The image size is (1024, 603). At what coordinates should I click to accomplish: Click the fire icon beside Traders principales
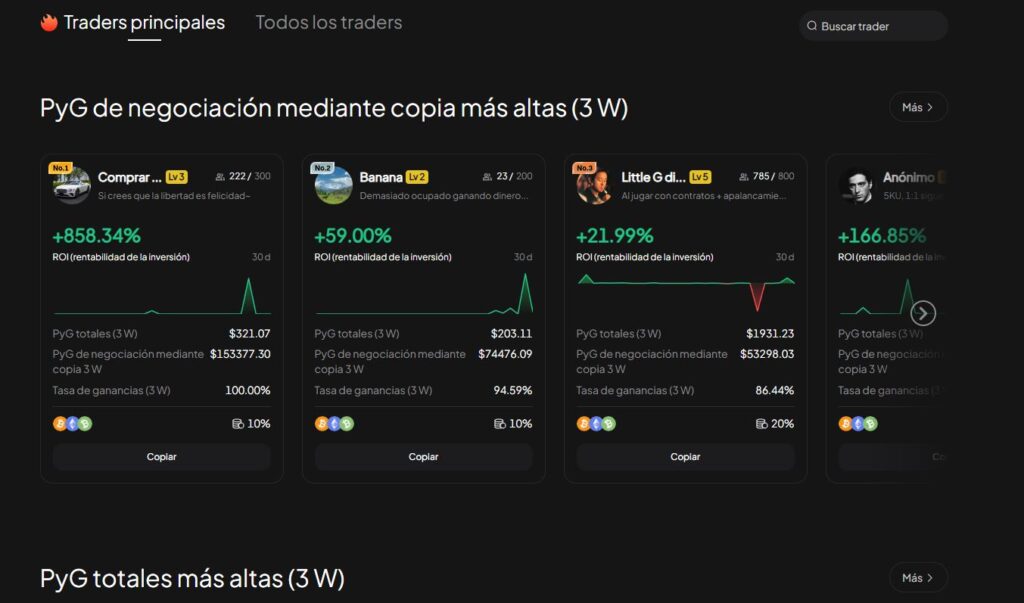(49, 23)
